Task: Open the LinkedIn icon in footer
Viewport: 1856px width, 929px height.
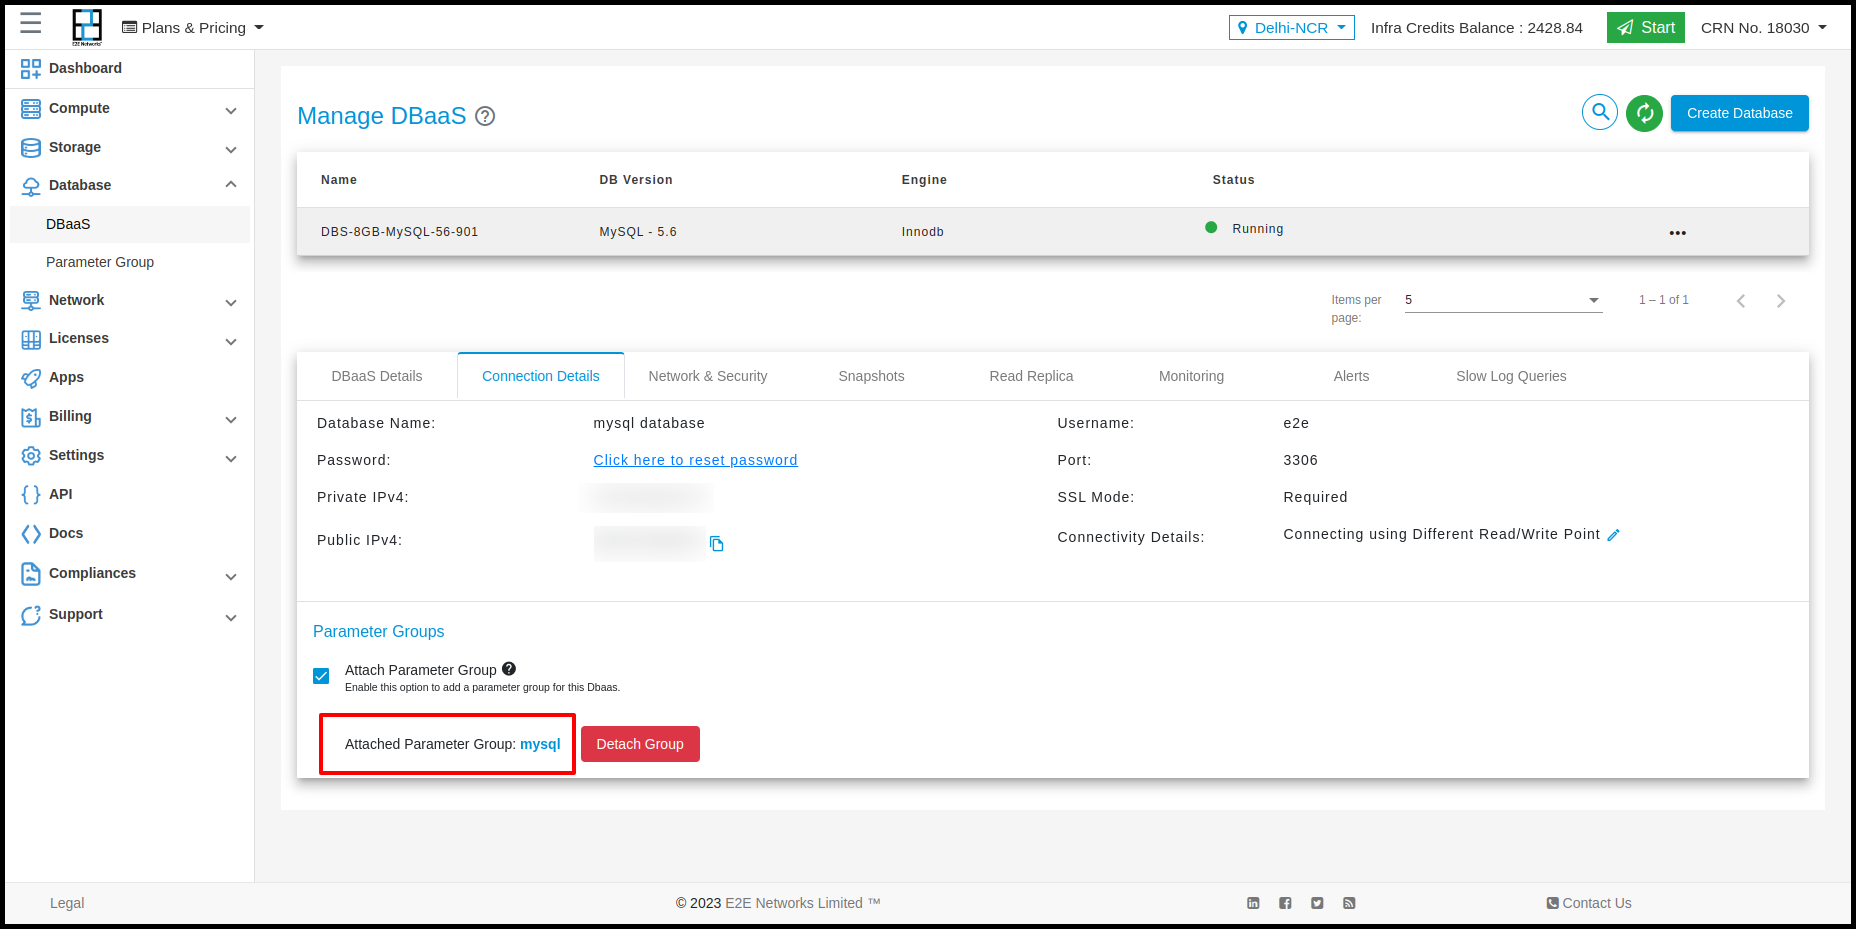Action: pyautogui.click(x=1253, y=903)
